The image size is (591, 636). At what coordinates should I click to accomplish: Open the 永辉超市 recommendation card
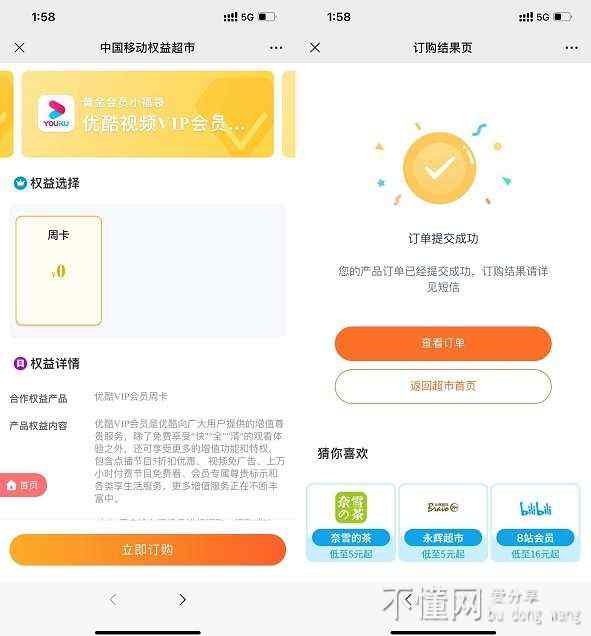[443, 522]
